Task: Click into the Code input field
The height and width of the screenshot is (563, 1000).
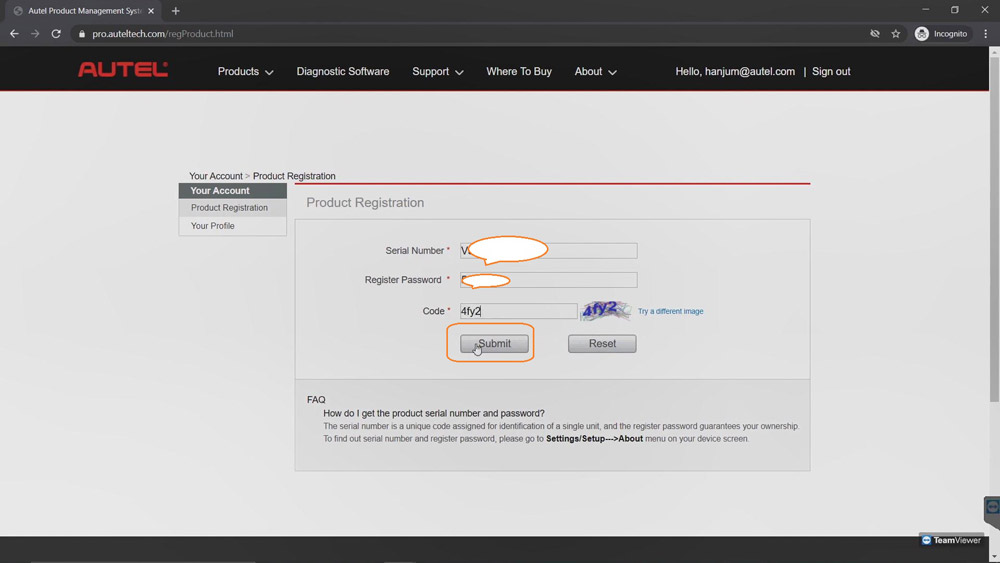Action: tap(518, 311)
